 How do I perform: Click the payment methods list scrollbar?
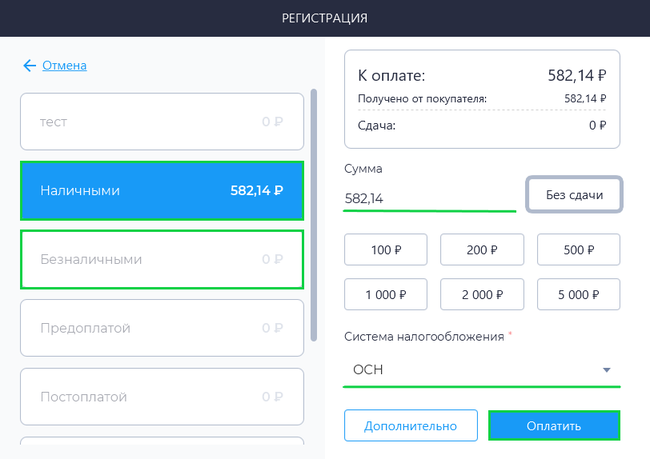click(314, 215)
